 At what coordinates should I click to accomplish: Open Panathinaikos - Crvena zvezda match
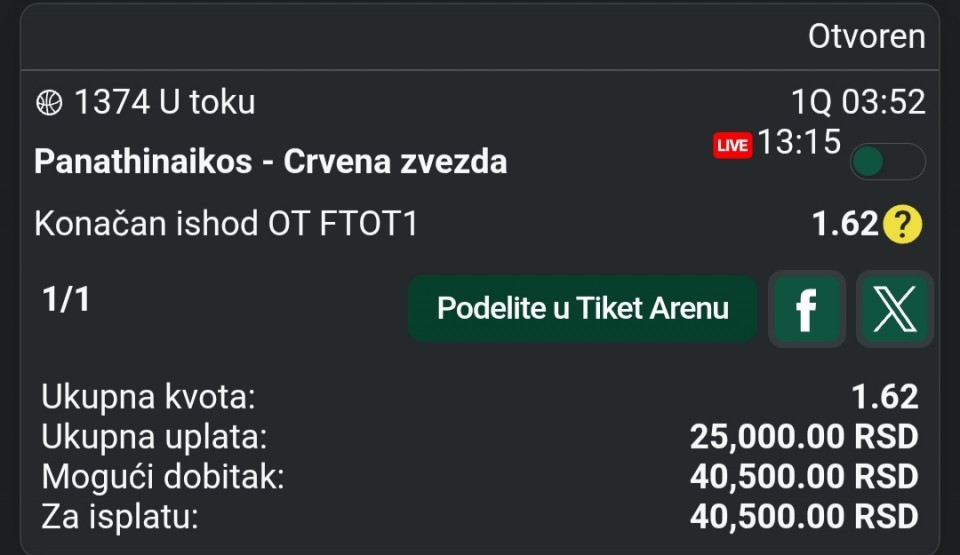270,162
